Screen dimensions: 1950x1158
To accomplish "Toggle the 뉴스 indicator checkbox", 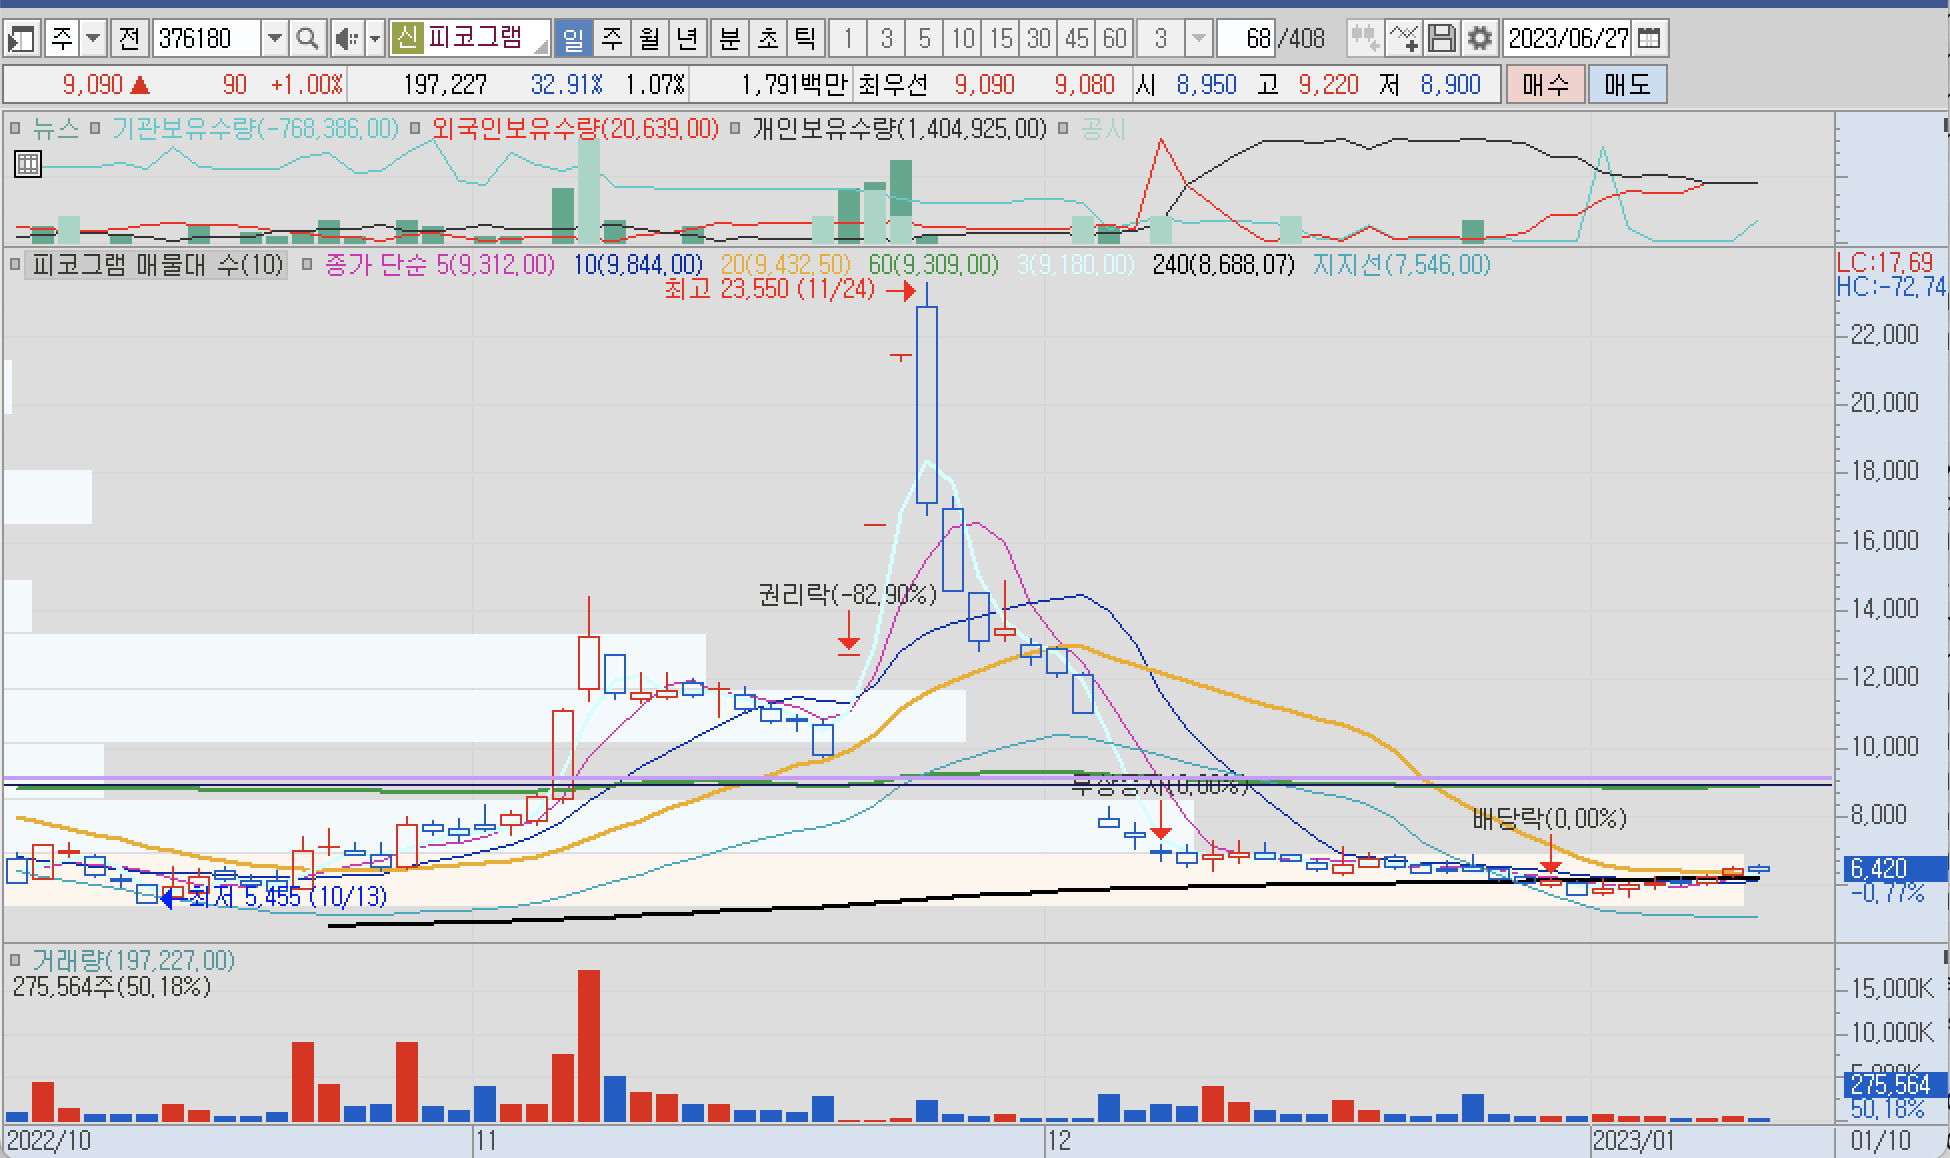I will point(15,129).
